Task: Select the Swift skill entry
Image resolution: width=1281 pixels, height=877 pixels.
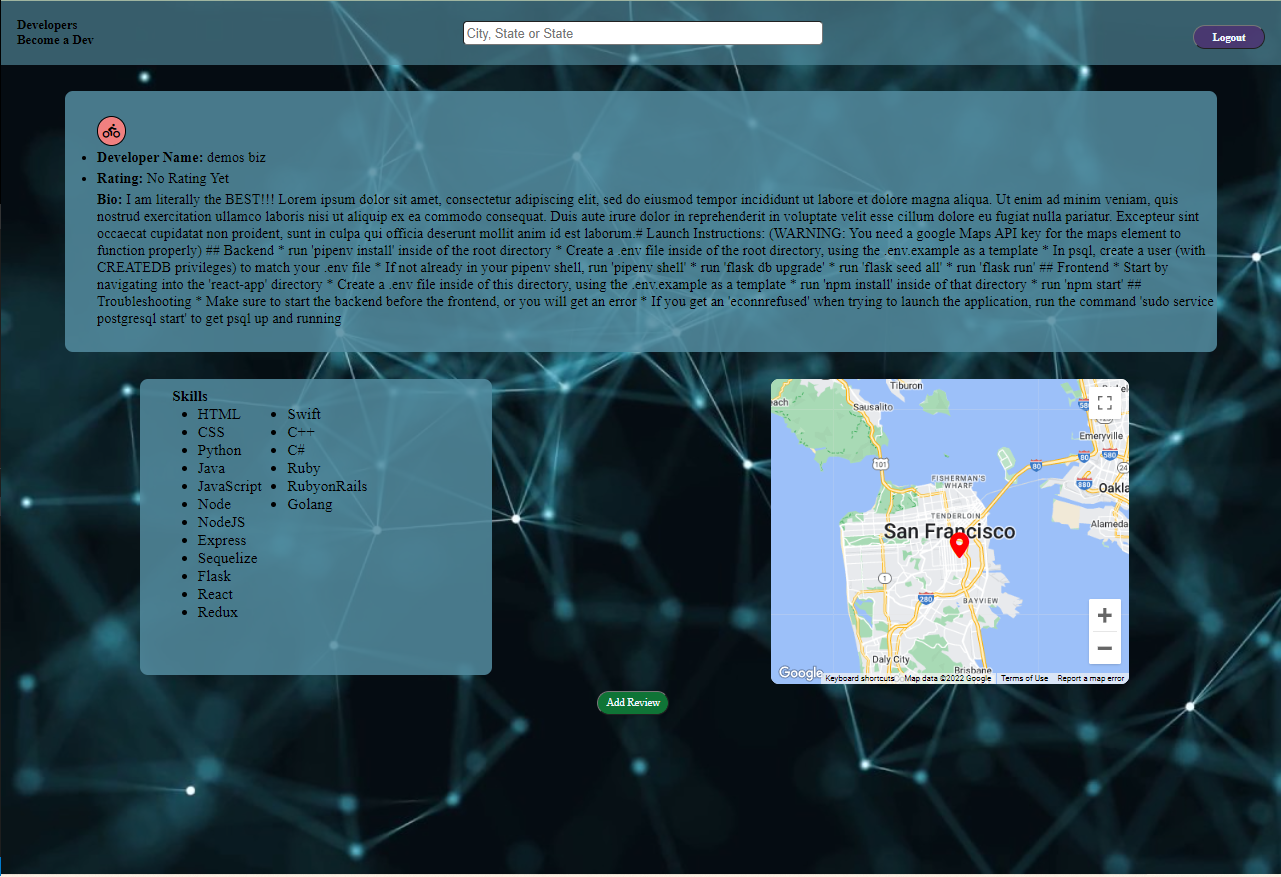Action: point(304,414)
